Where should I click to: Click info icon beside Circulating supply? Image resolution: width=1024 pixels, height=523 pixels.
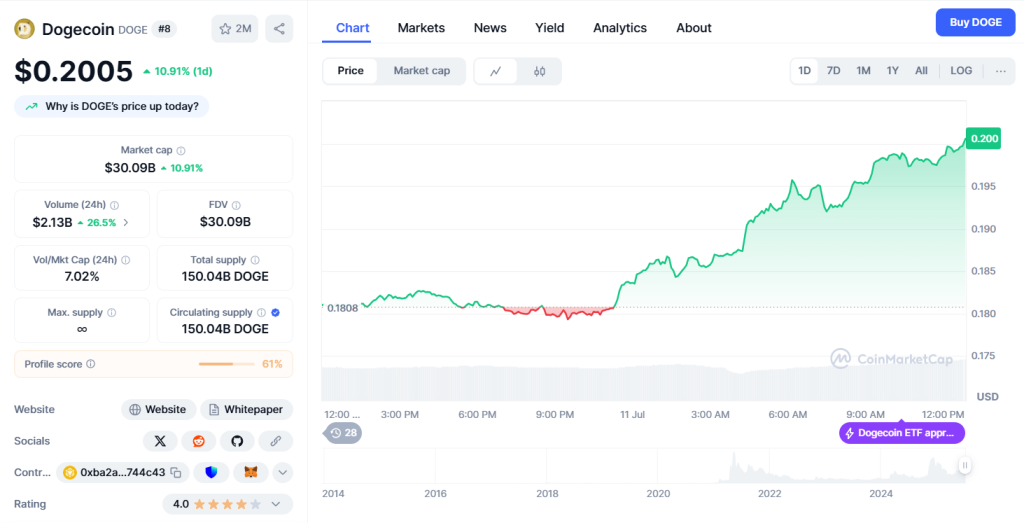click(261, 313)
